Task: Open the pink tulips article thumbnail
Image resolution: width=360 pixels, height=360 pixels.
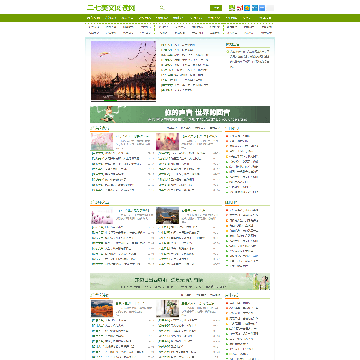Action: [102, 216]
